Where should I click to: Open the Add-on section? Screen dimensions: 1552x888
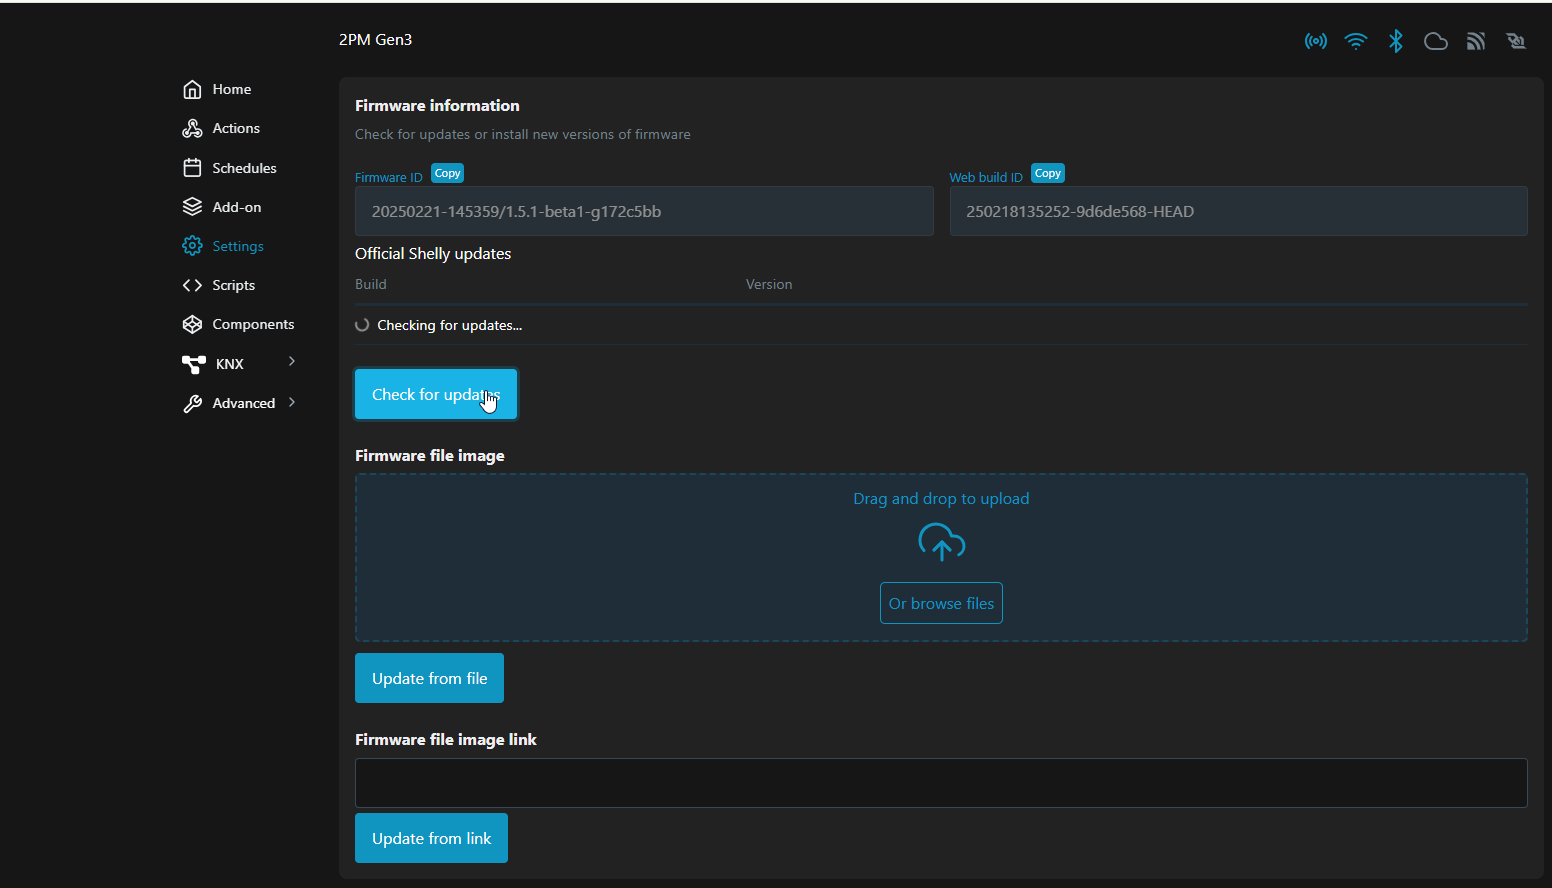(x=236, y=207)
